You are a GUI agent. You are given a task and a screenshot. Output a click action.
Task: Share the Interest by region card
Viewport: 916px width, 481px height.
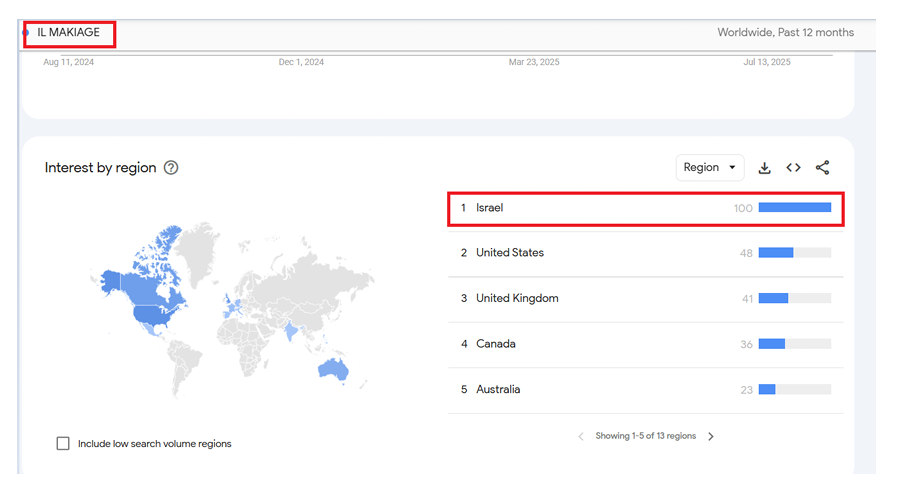(823, 168)
